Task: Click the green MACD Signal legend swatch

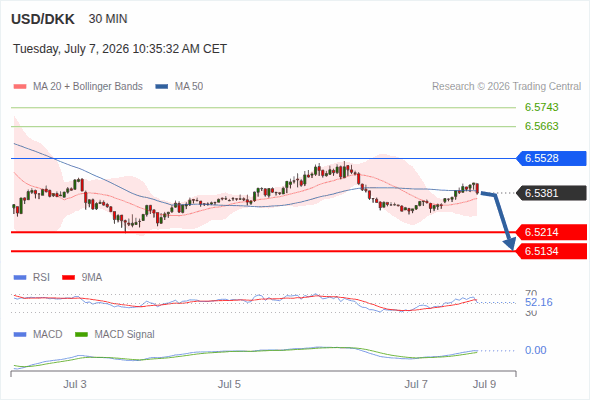Action: 81,334
